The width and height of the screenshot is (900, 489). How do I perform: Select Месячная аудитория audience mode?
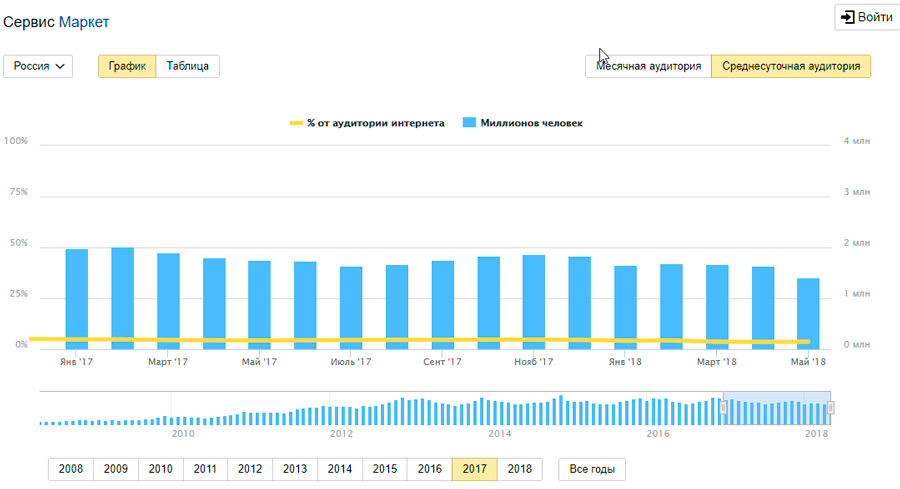tap(648, 67)
